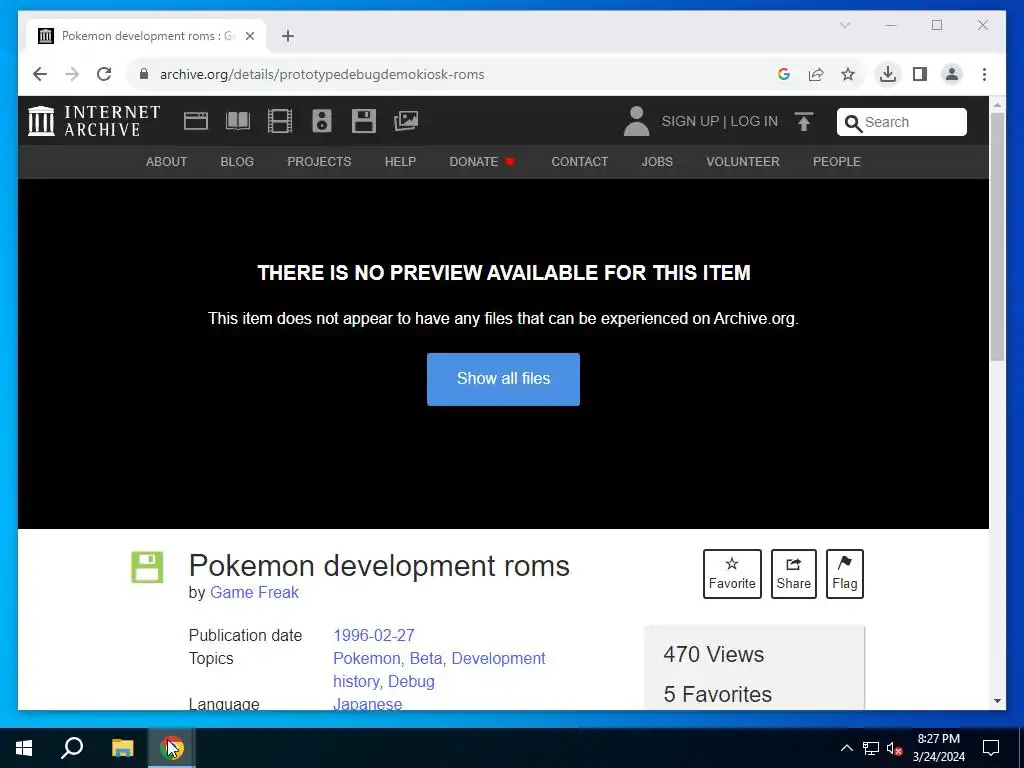This screenshot has height=768, width=1024.
Task: Open the network tray icon
Action: click(871, 748)
